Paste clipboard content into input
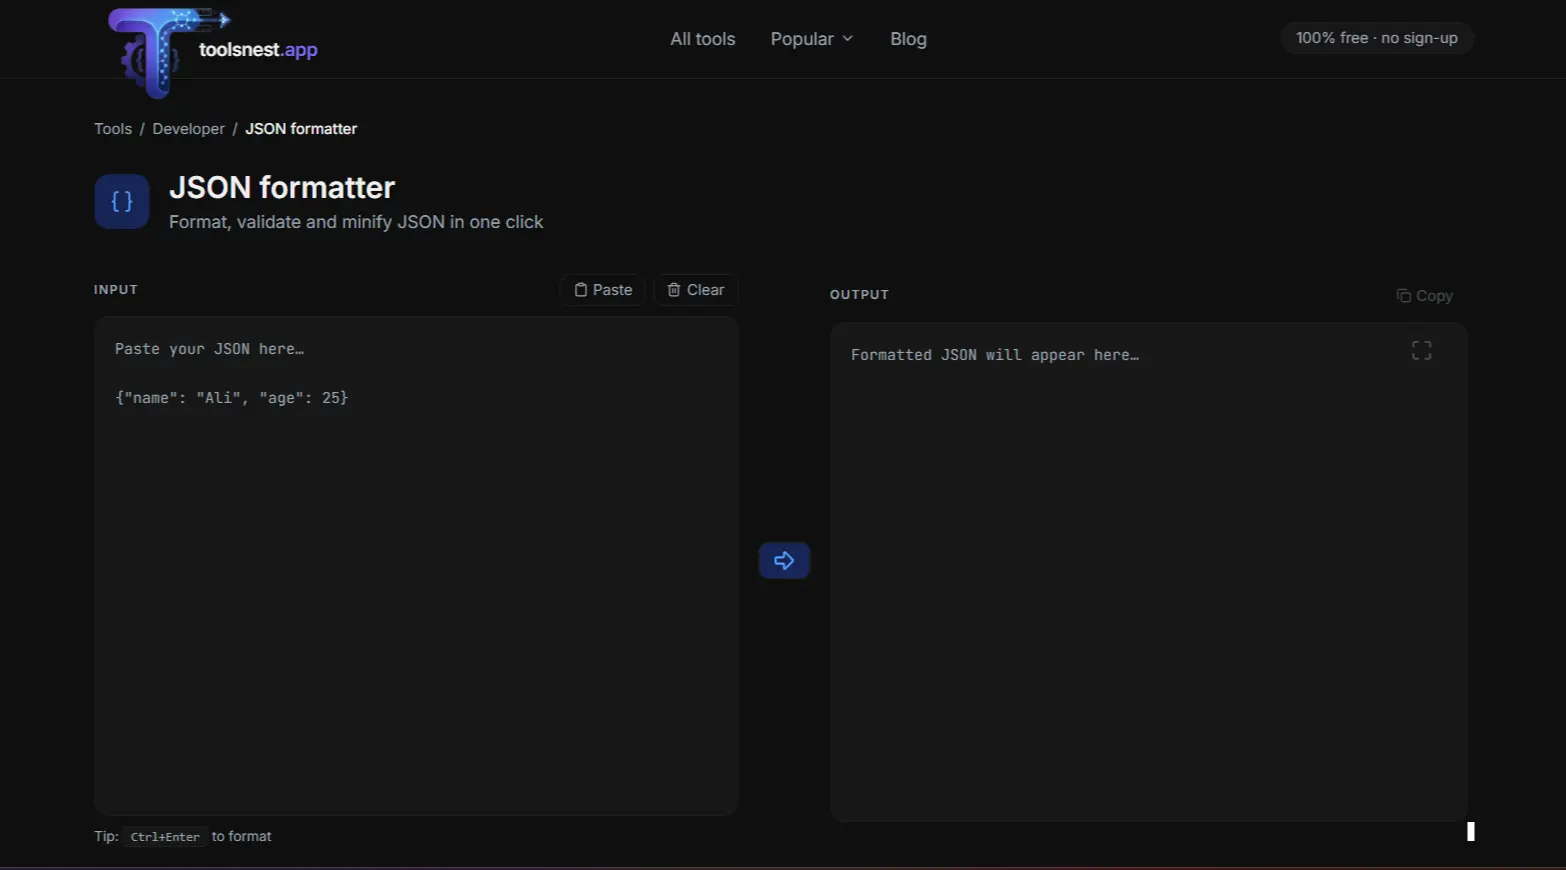This screenshot has width=1566, height=870. click(603, 290)
